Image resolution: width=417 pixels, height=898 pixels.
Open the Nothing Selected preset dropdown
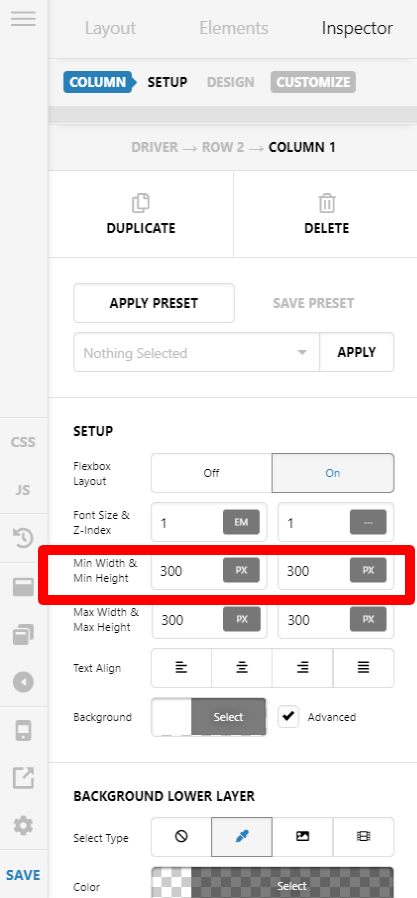(x=196, y=352)
